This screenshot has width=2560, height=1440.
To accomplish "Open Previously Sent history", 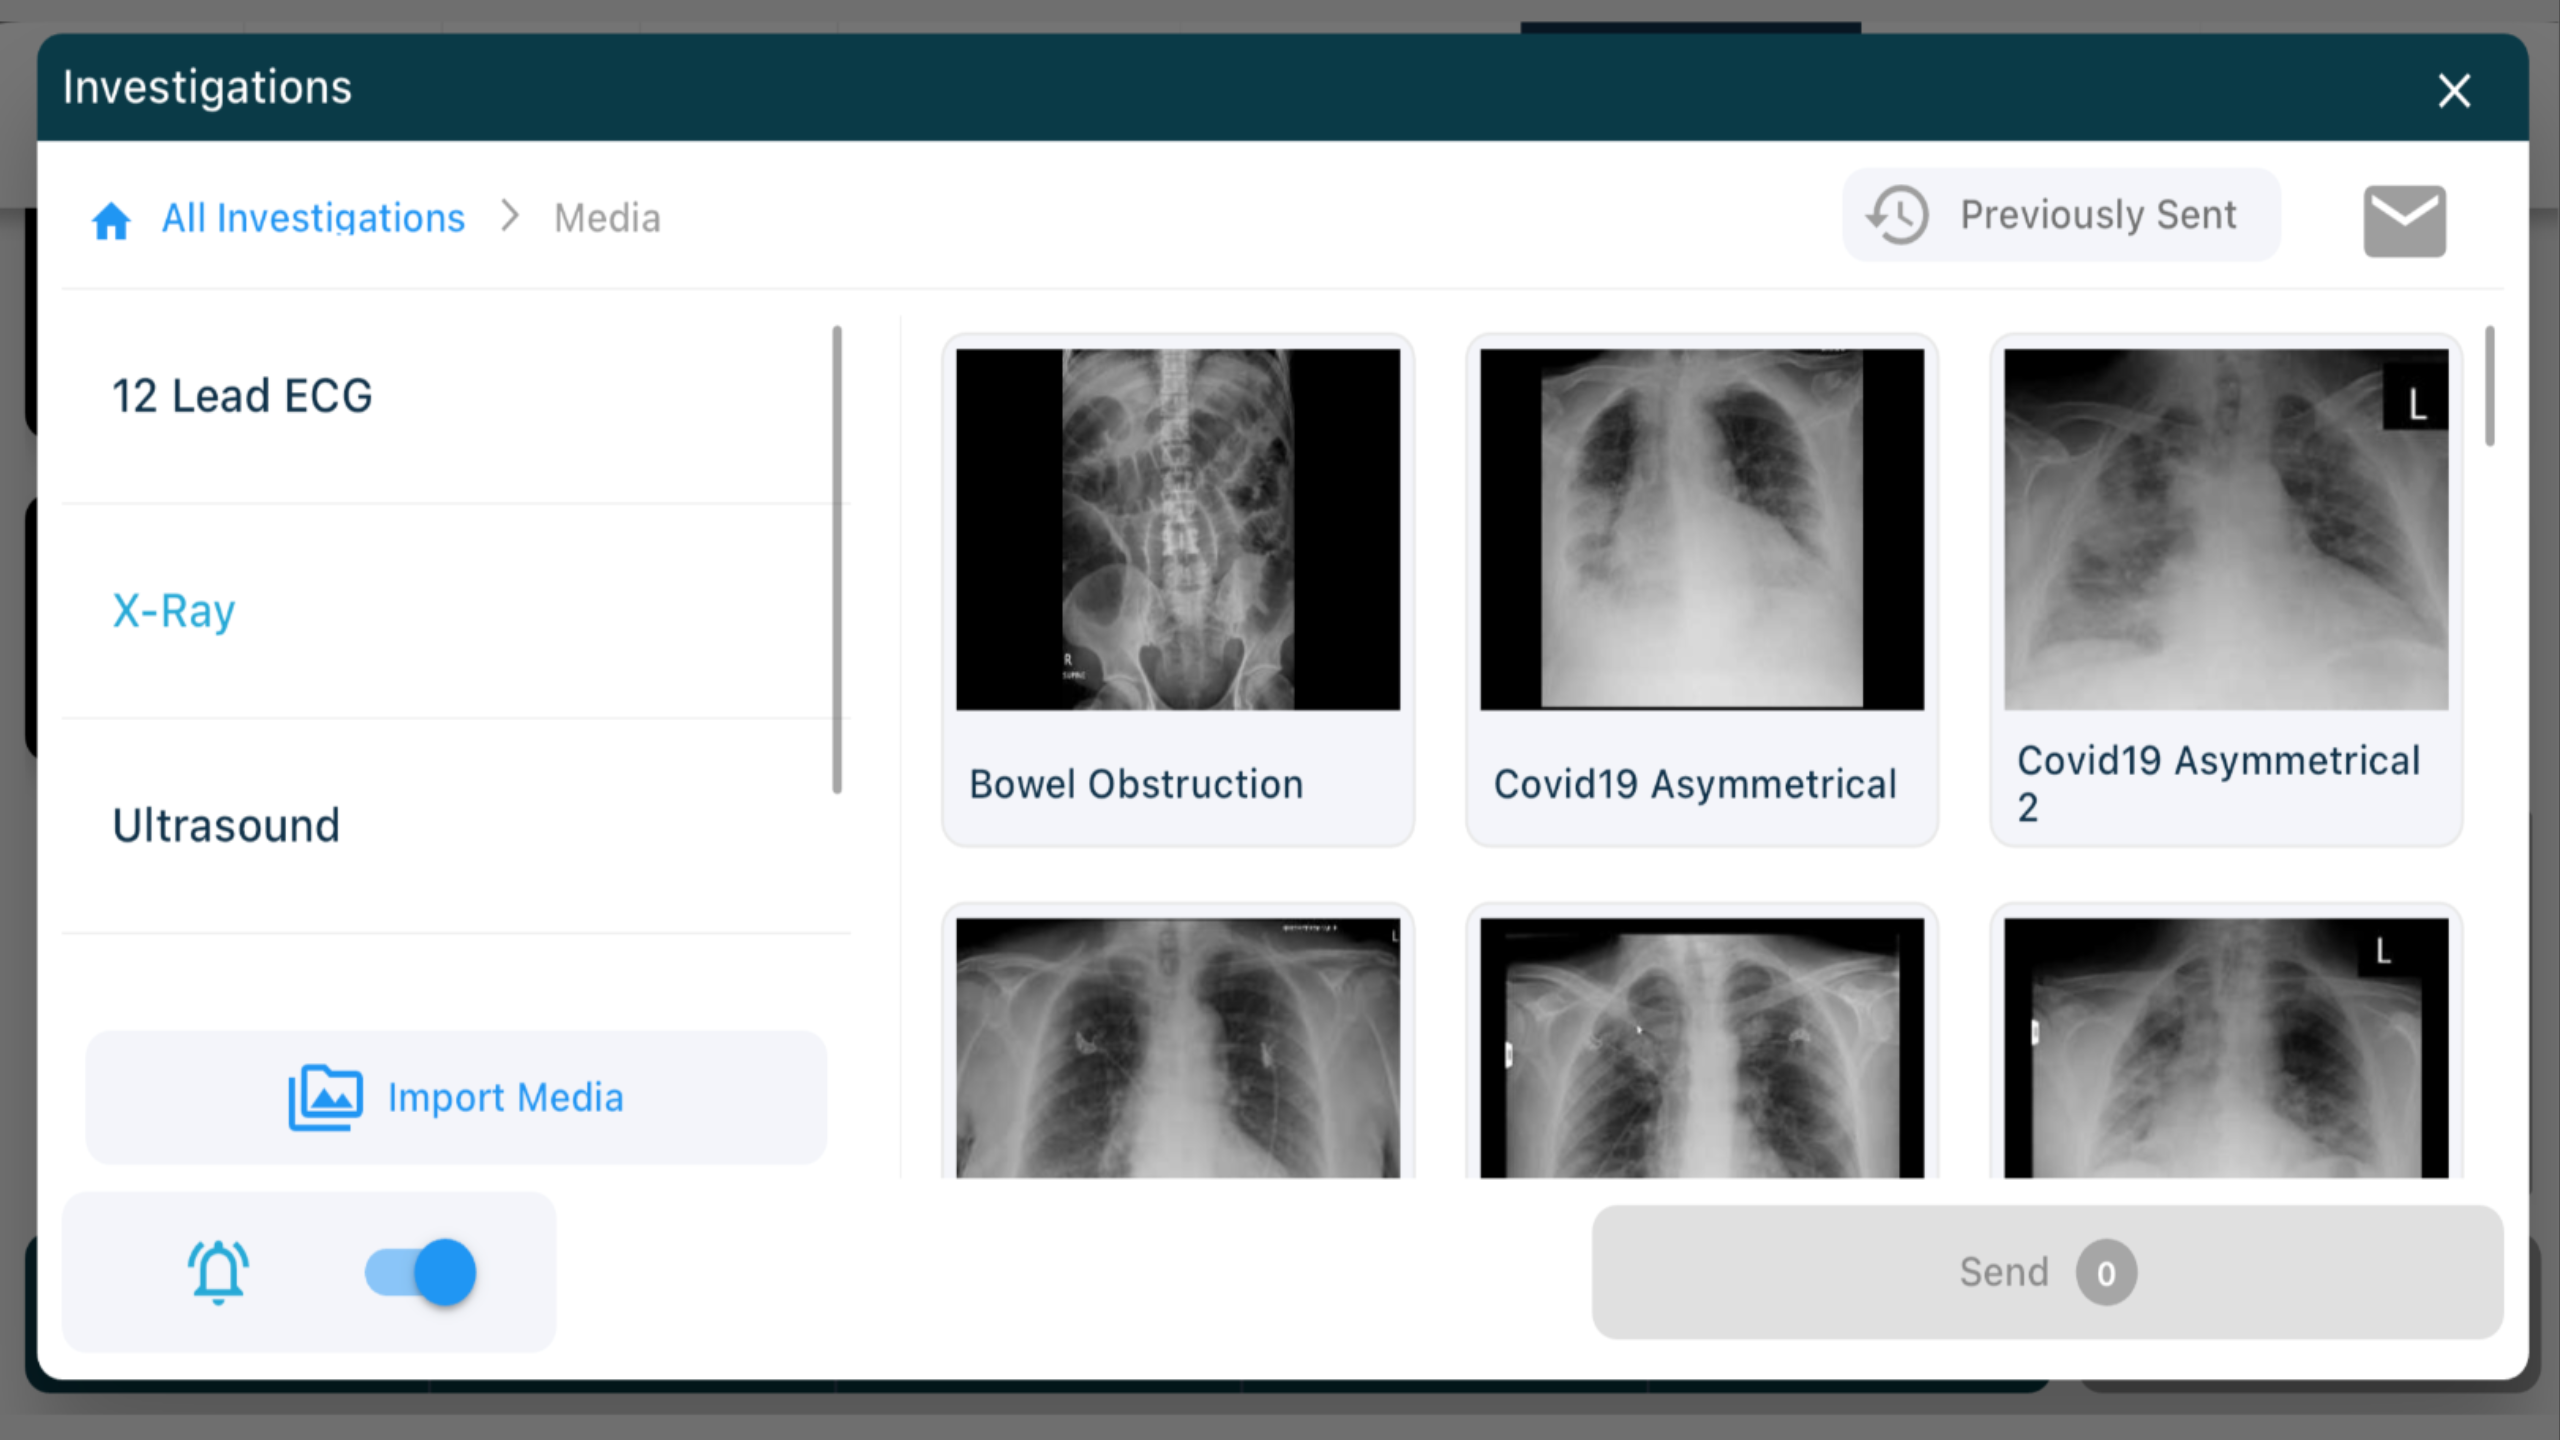I will pos(2061,215).
